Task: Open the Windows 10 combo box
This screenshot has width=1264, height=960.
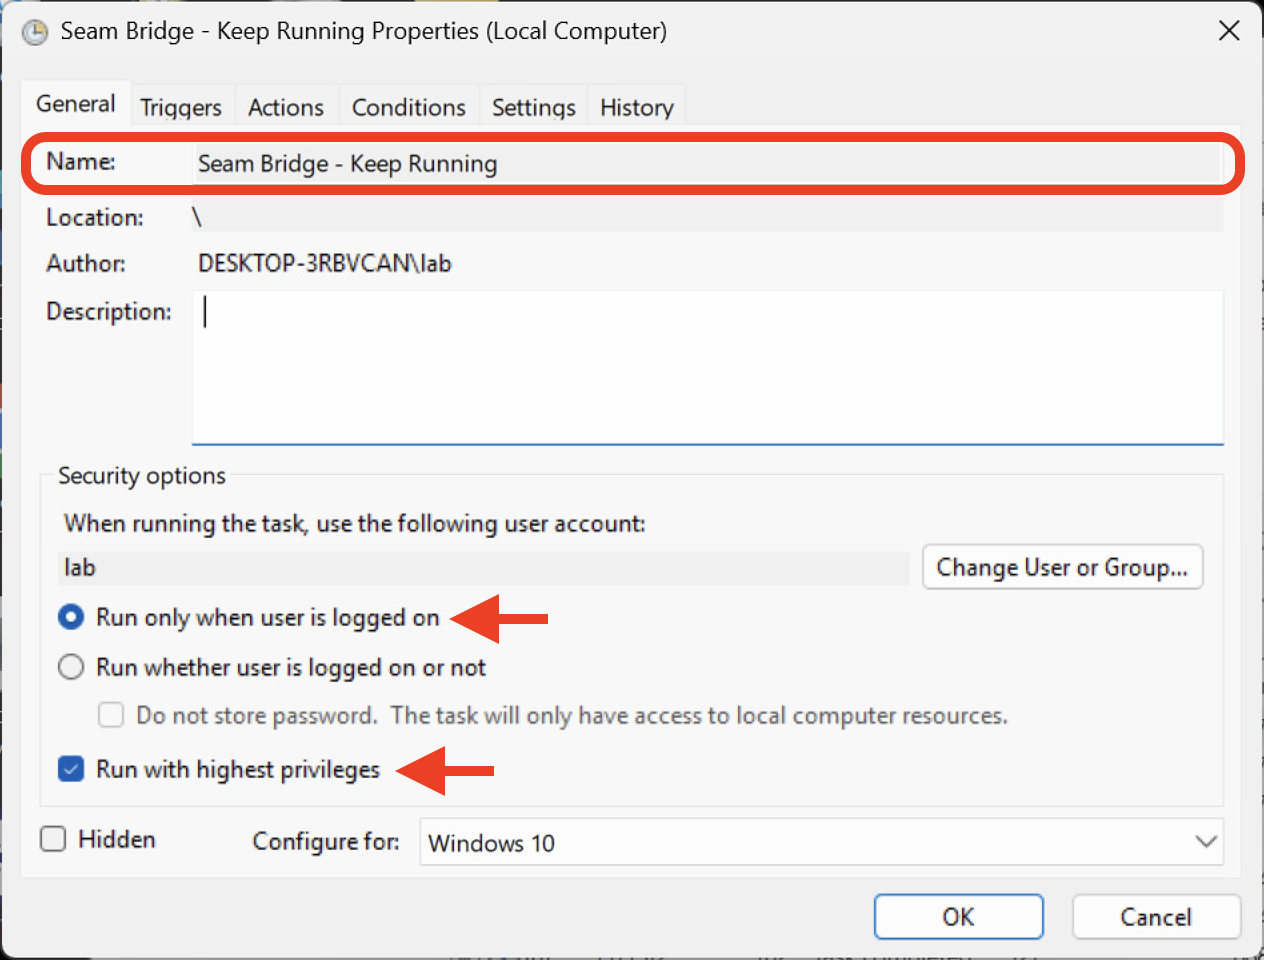Action: 800,842
